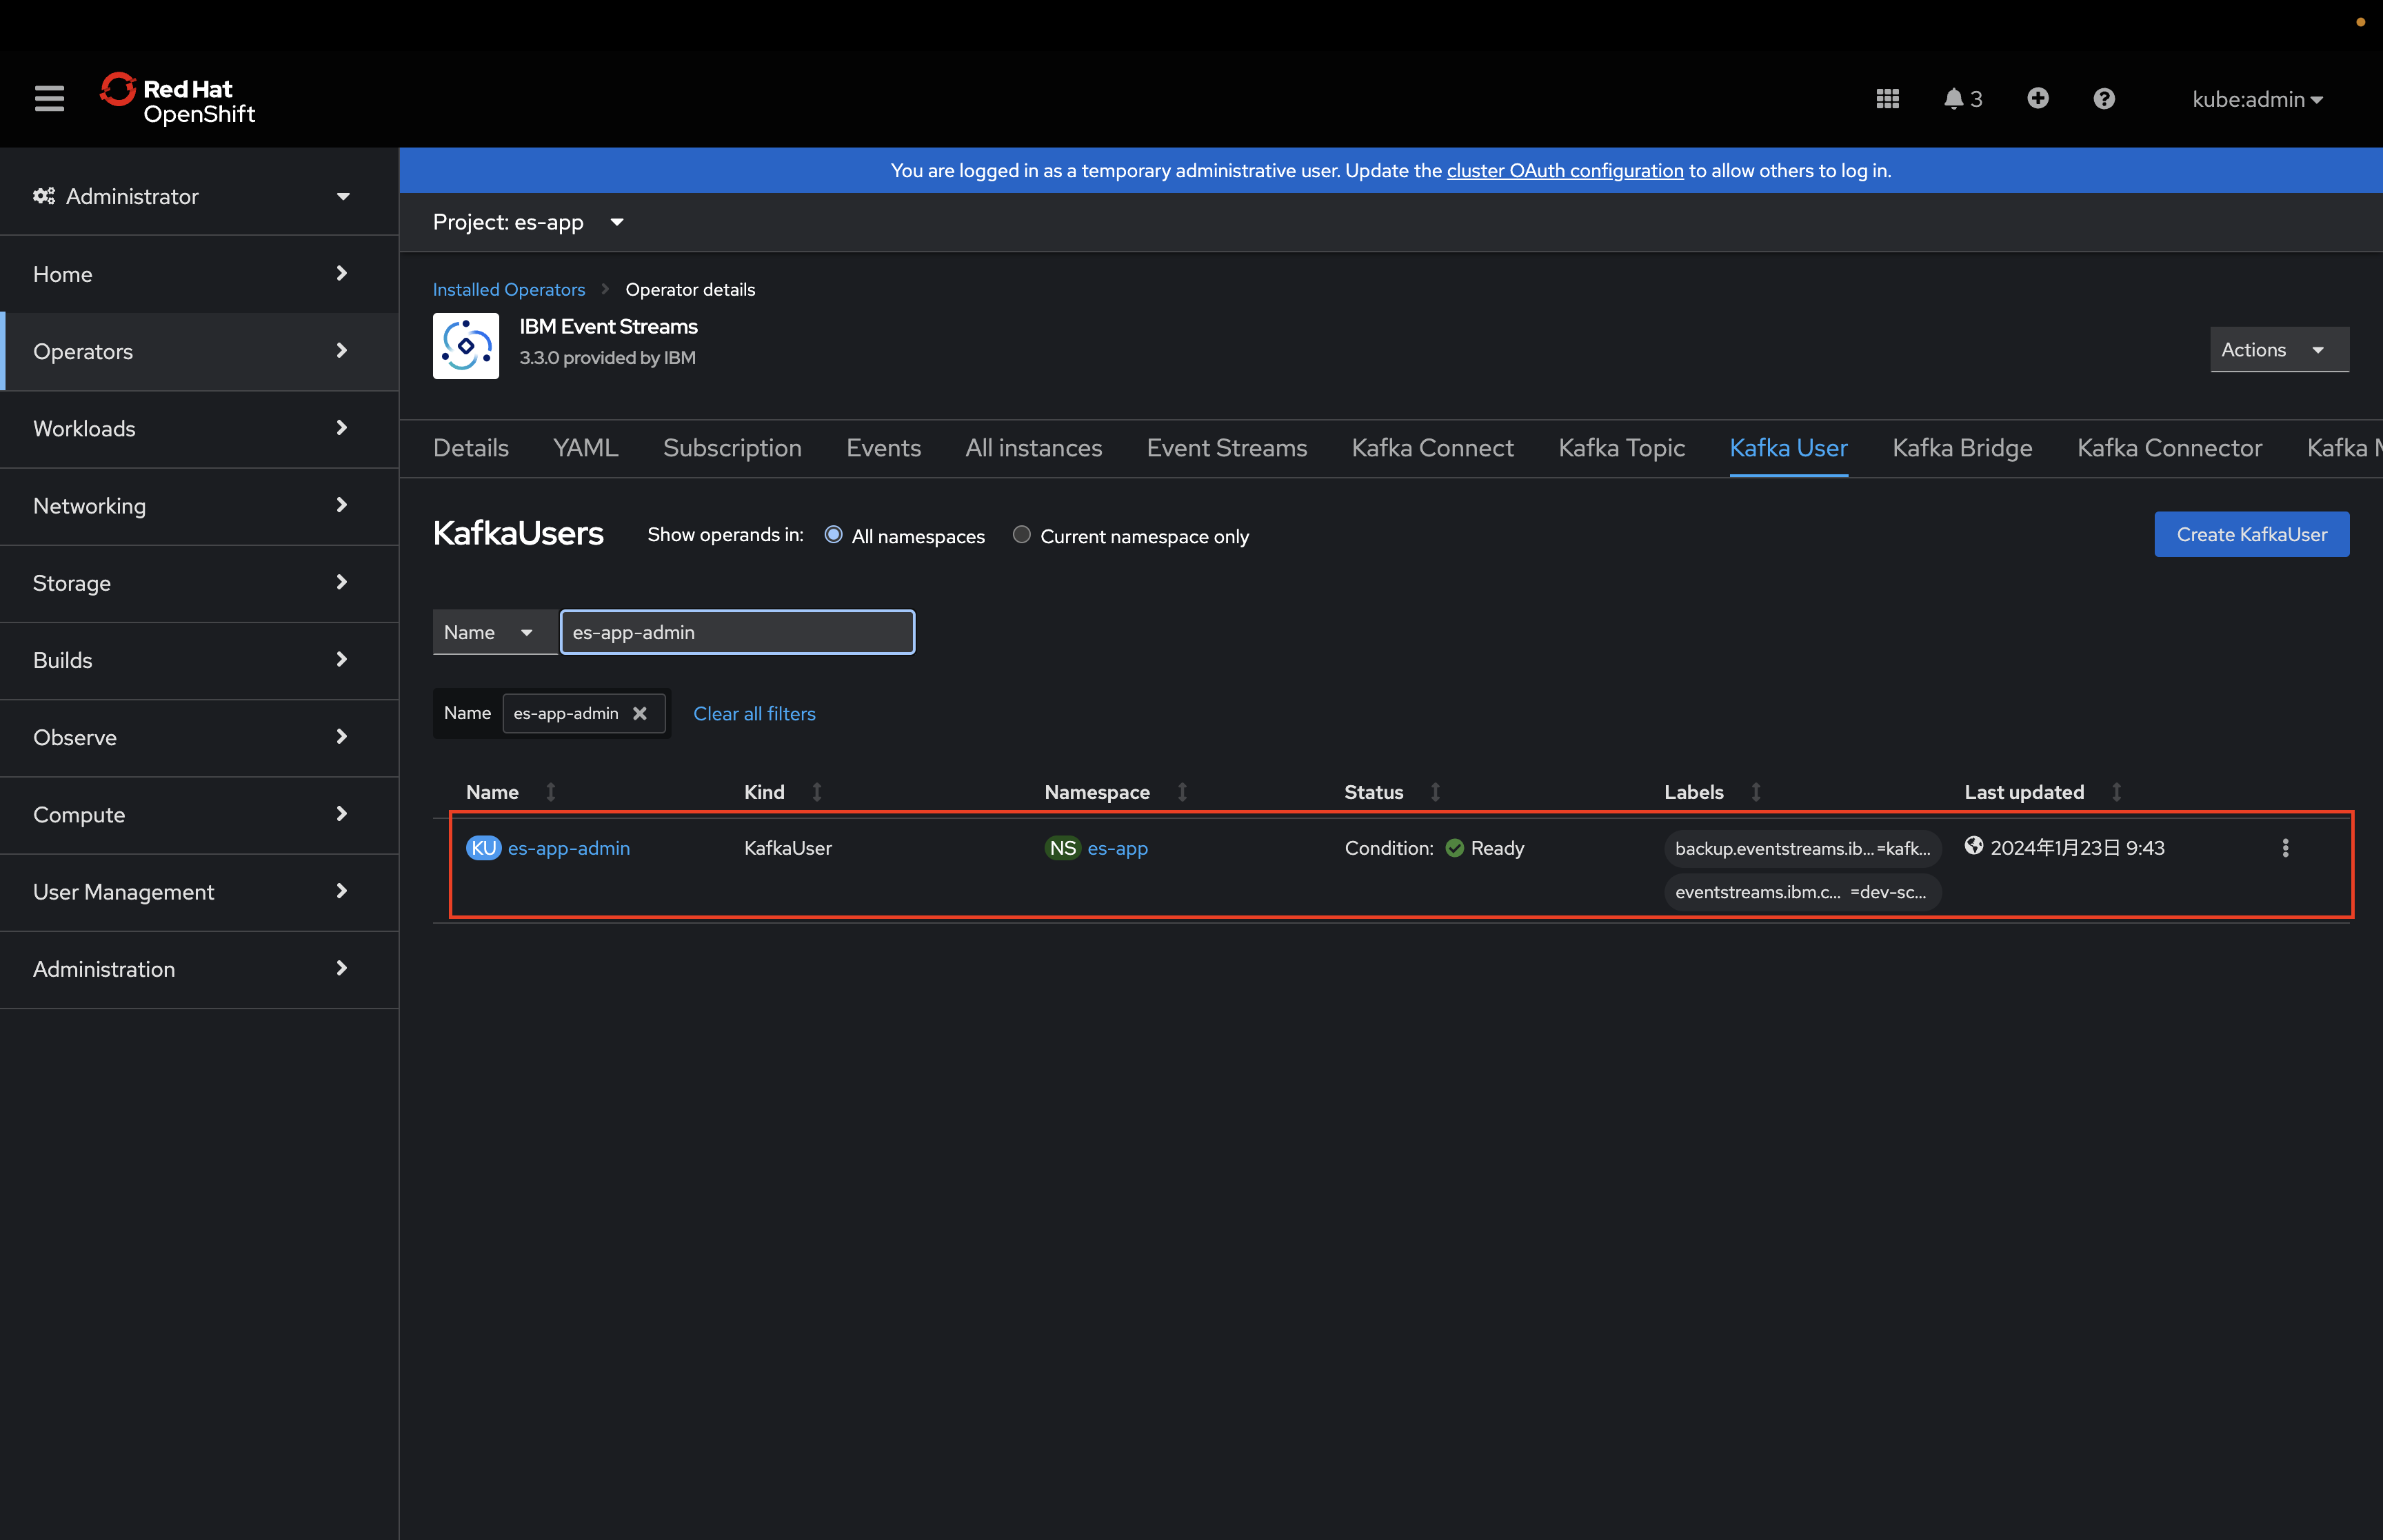Remove the es-app-admin filter chip
This screenshot has width=2383, height=1540.
point(640,713)
